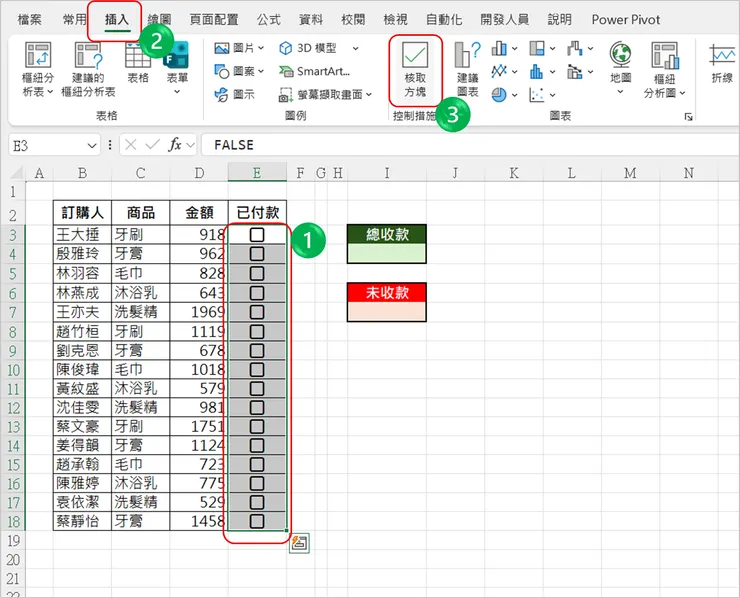Click the formula bar showing FALSE
The height and width of the screenshot is (598, 740).
pyautogui.click(x=470, y=145)
